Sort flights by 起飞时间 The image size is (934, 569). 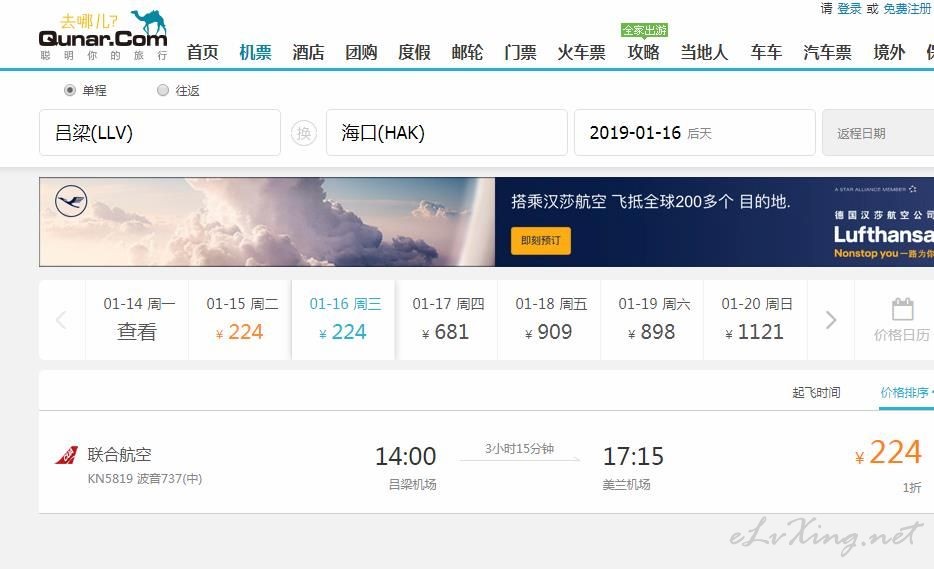(x=816, y=393)
